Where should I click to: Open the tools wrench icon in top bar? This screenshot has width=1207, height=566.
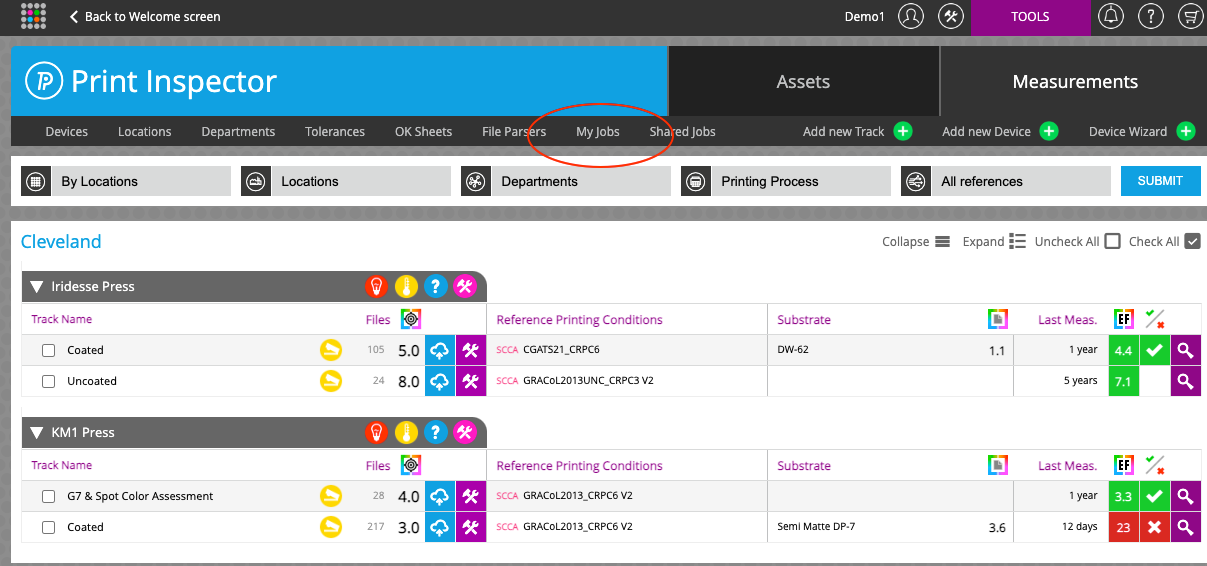point(951,17)
